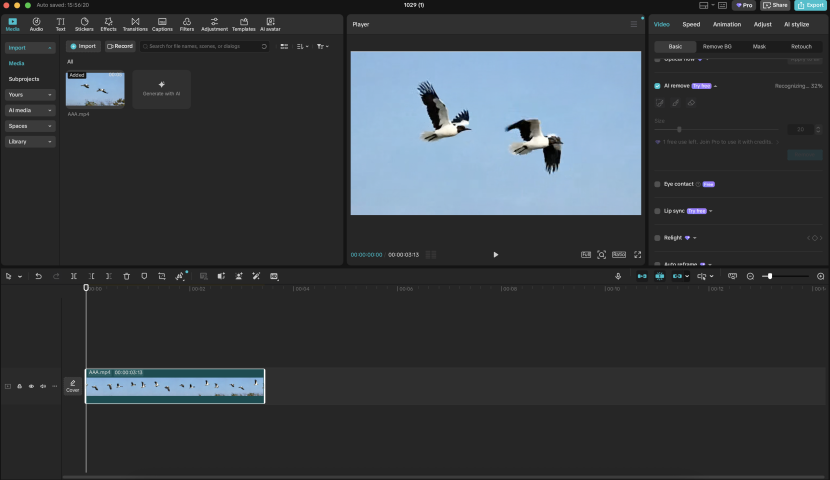Click the Split clip tool
Image resolution: width=830 pixels, height=480 pixels.
[74, 276]
